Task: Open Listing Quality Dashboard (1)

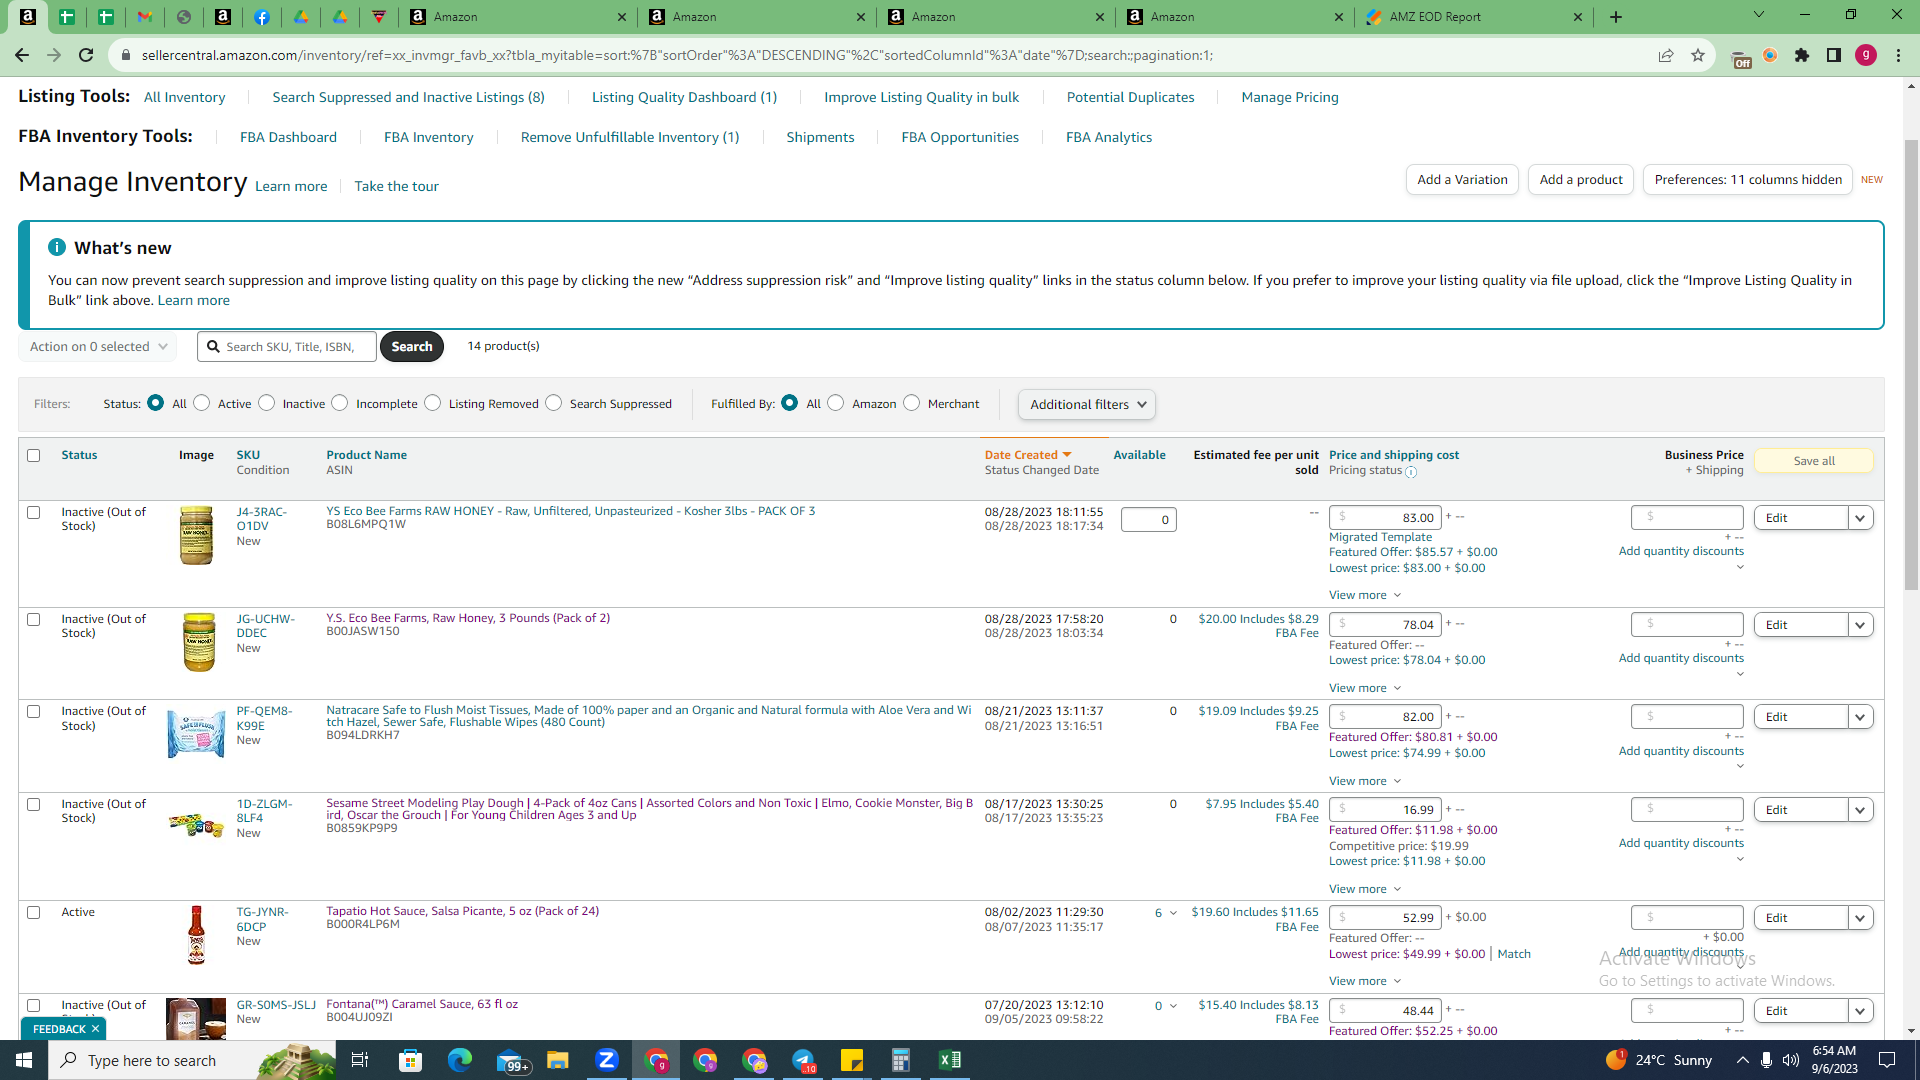Action: pyautogui.click(x=684, y=98)
